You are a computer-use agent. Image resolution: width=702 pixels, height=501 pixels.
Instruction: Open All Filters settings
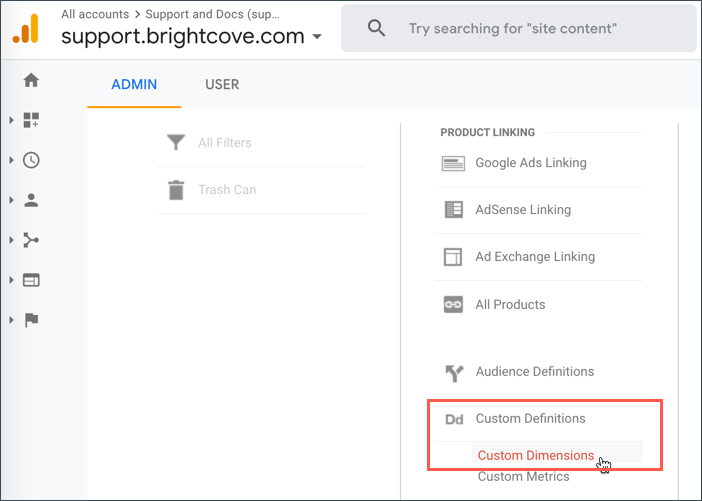click(225, 143)
